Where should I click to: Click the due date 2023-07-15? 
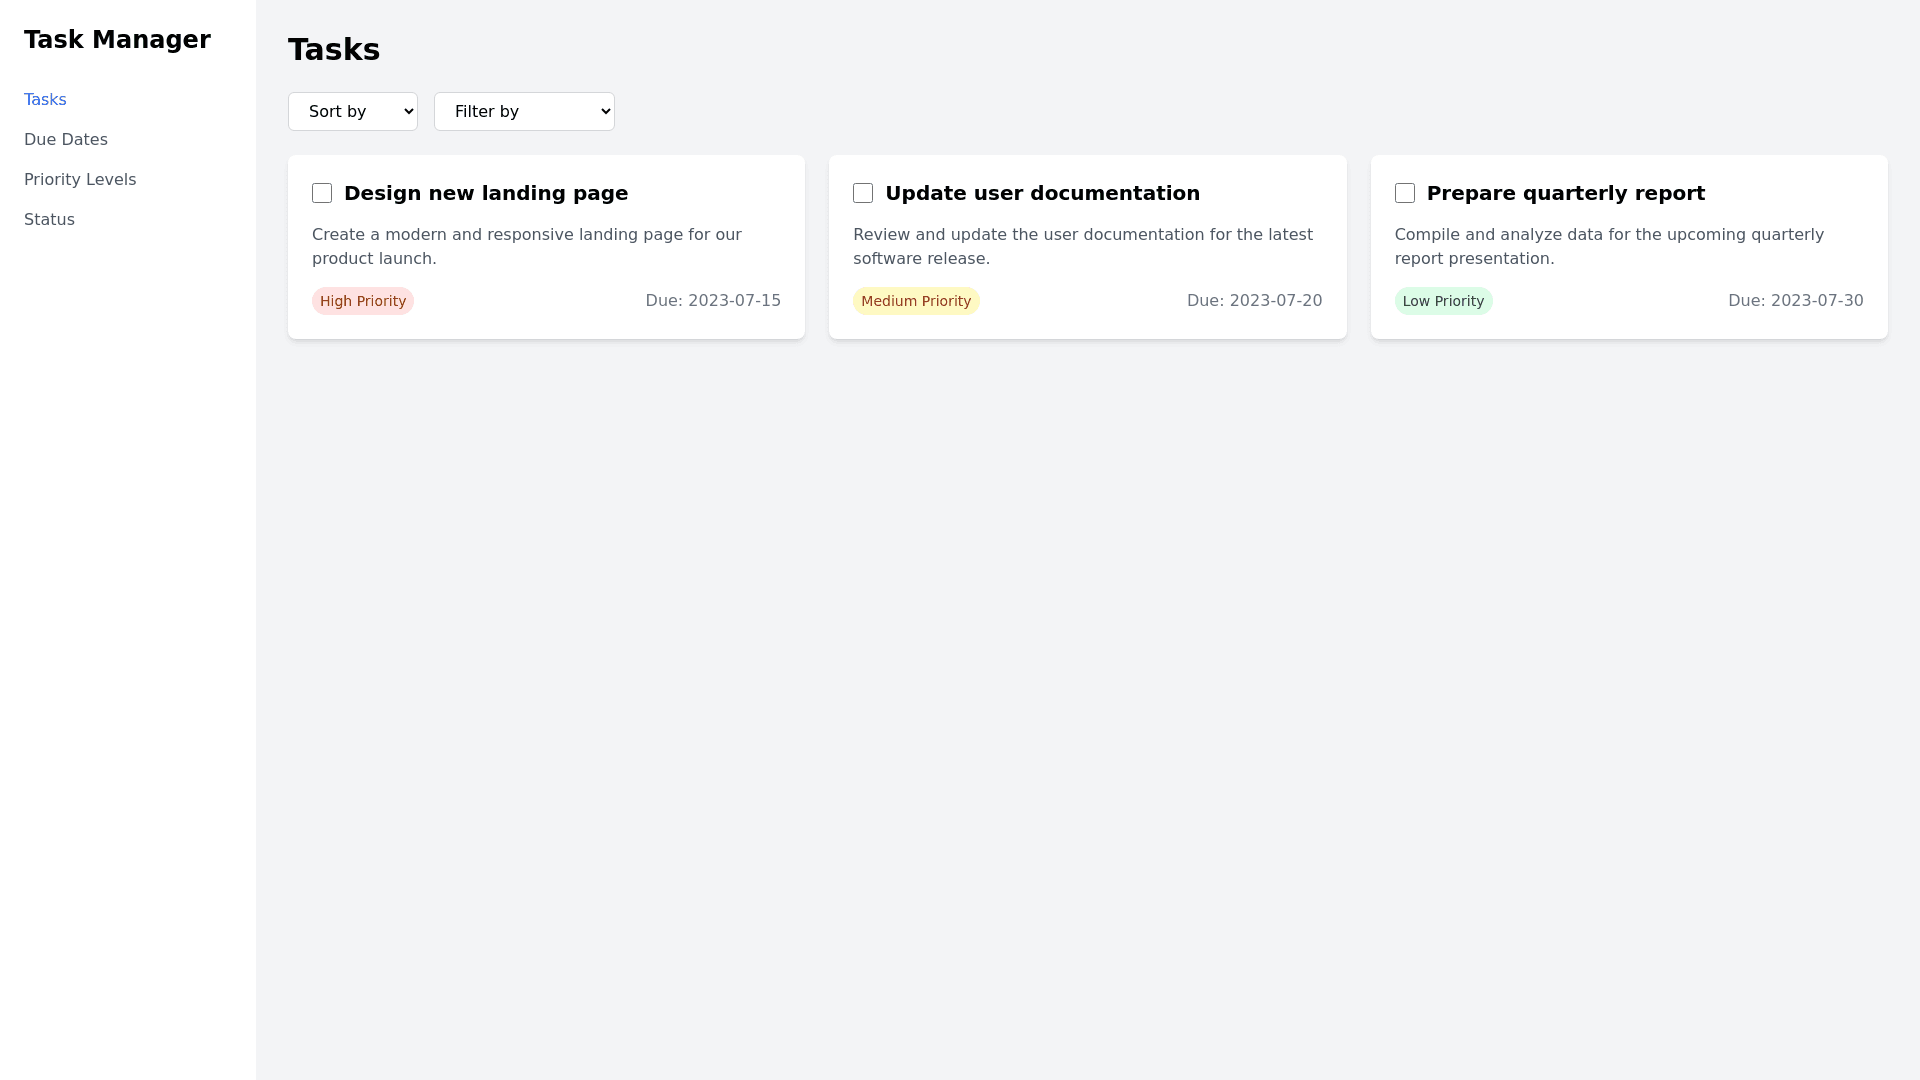713,300
